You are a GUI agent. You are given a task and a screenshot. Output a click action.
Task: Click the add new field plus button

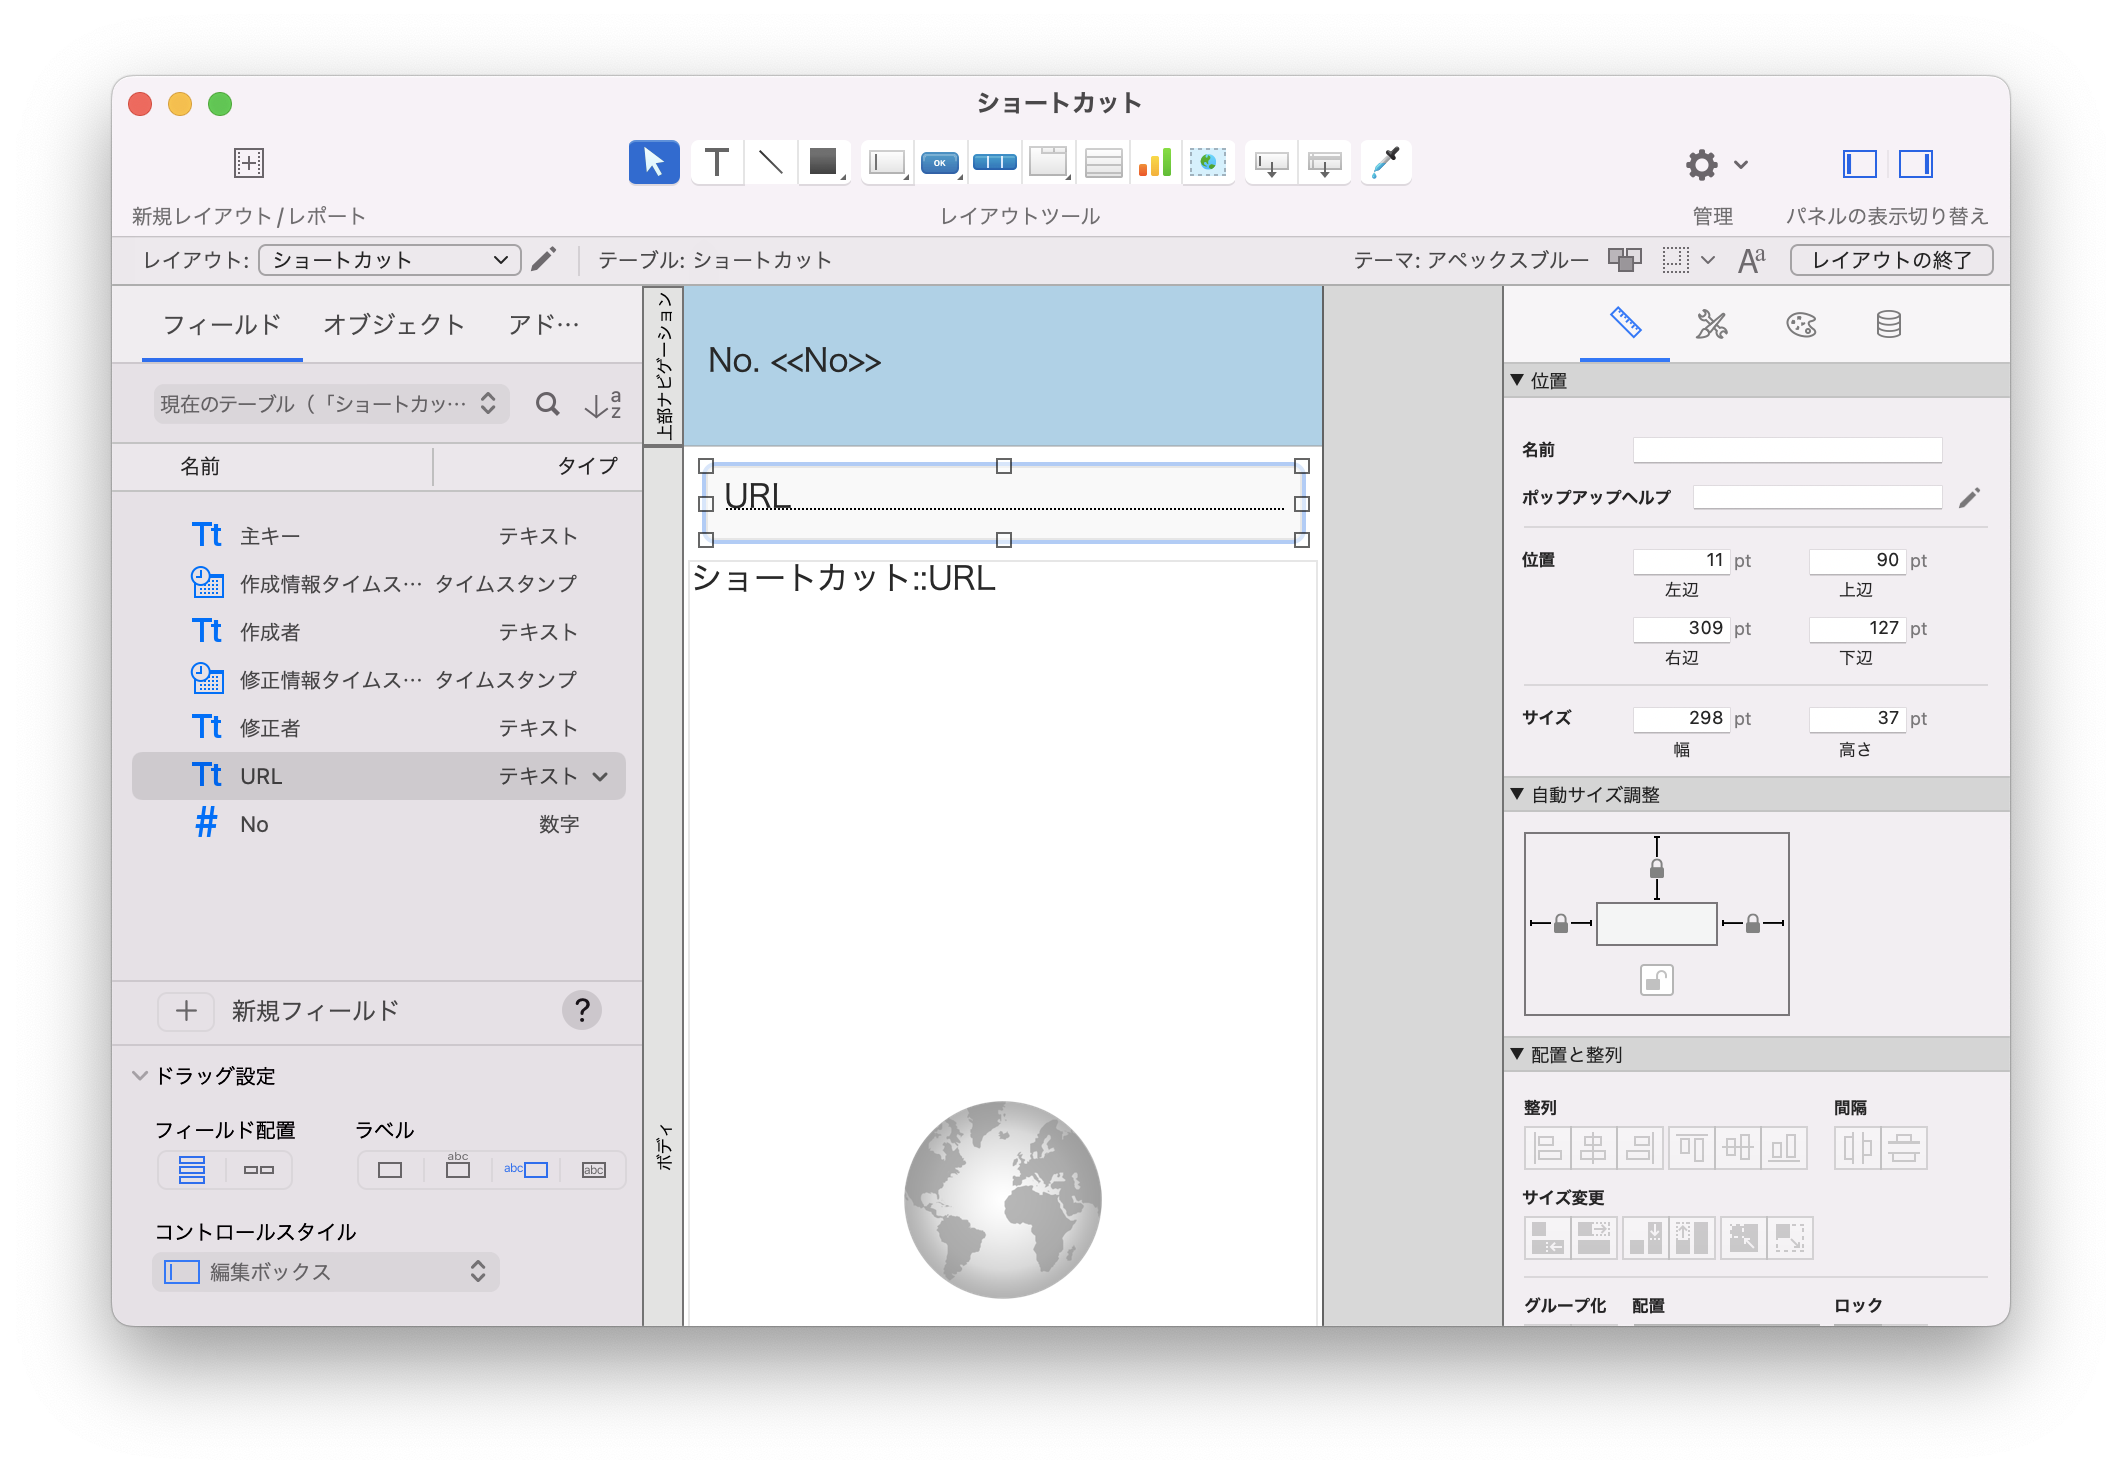pyautogui.click(x=186, y=1011)
